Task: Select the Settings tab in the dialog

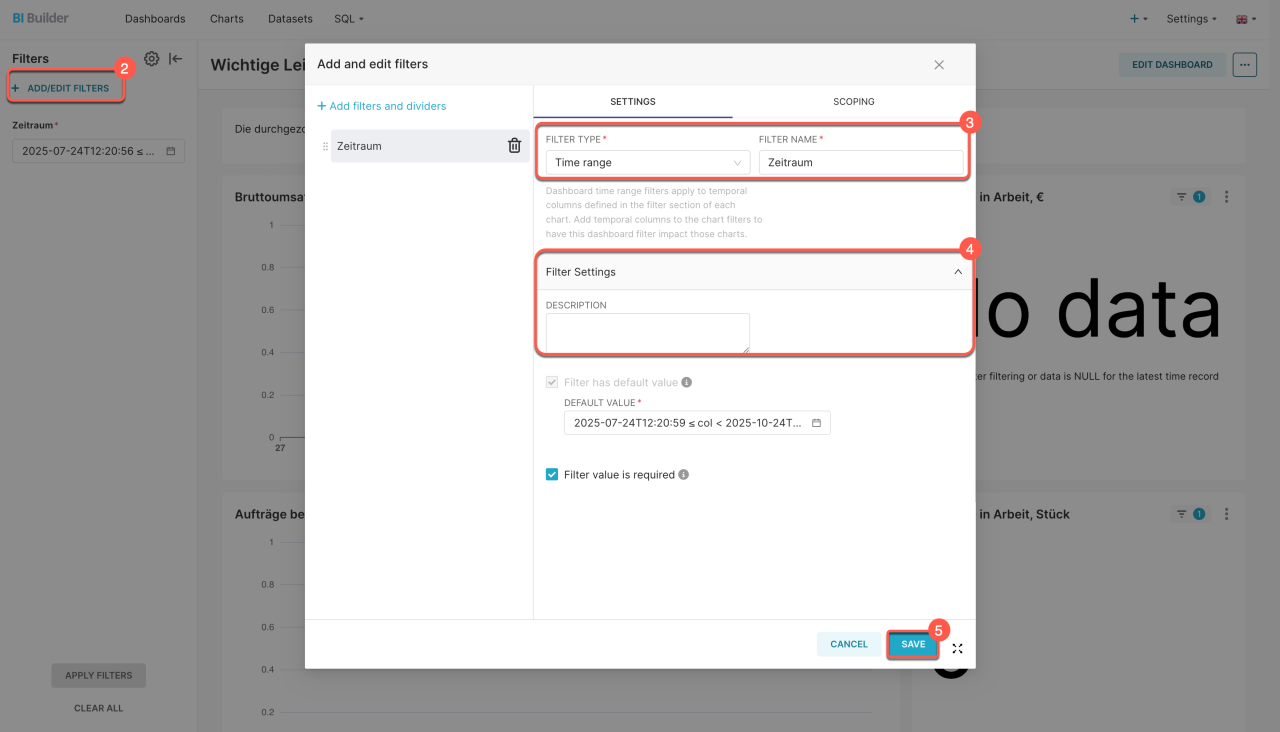Action: pyautogui.click(x=633, y=102)
